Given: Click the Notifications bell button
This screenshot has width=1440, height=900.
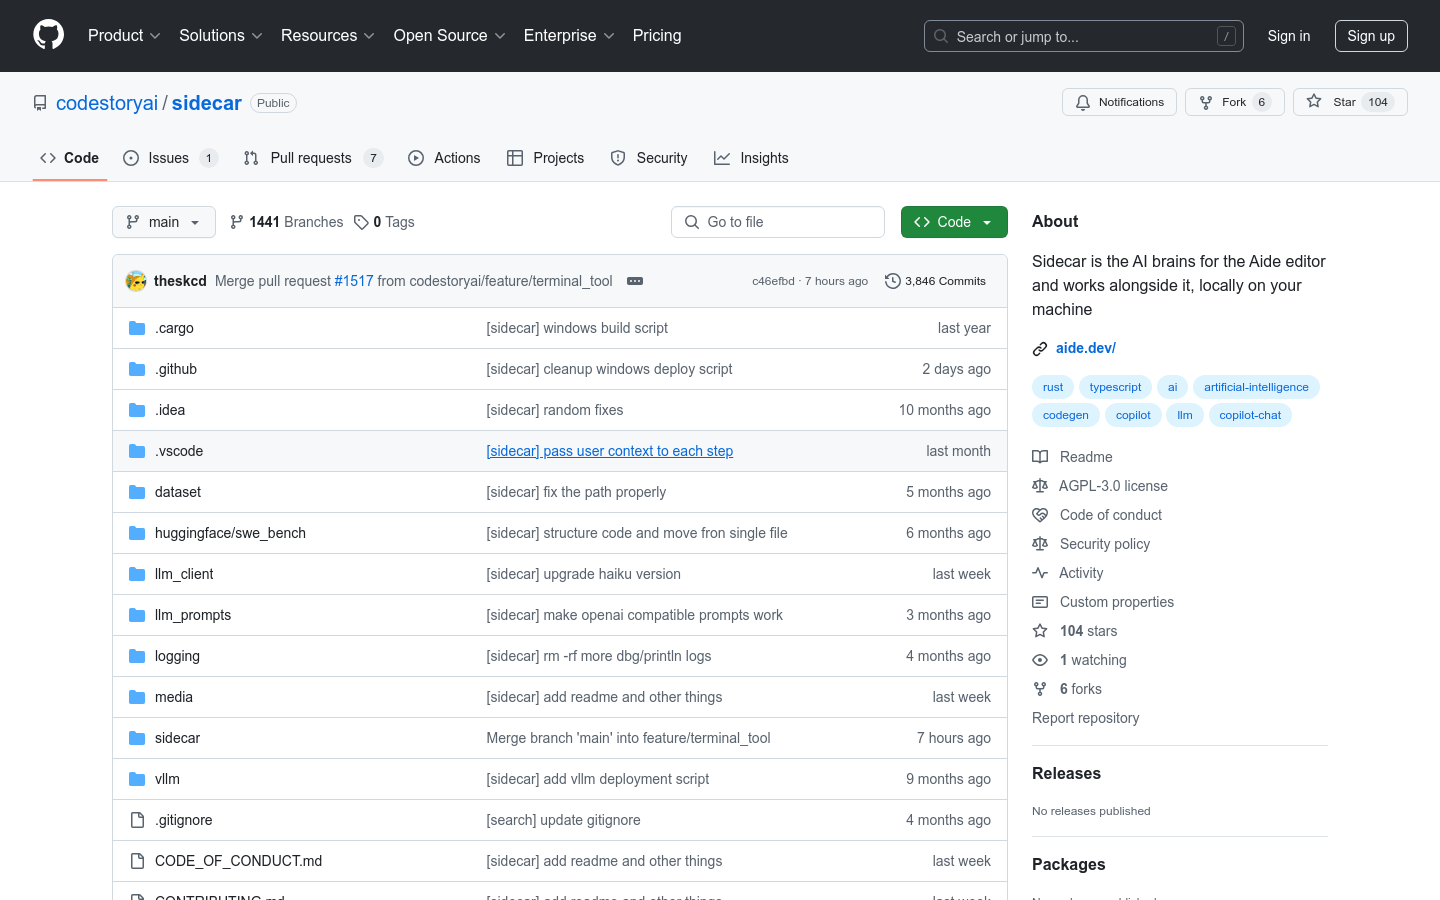Looking at the screenshot, I should [x=1119, y=102].
